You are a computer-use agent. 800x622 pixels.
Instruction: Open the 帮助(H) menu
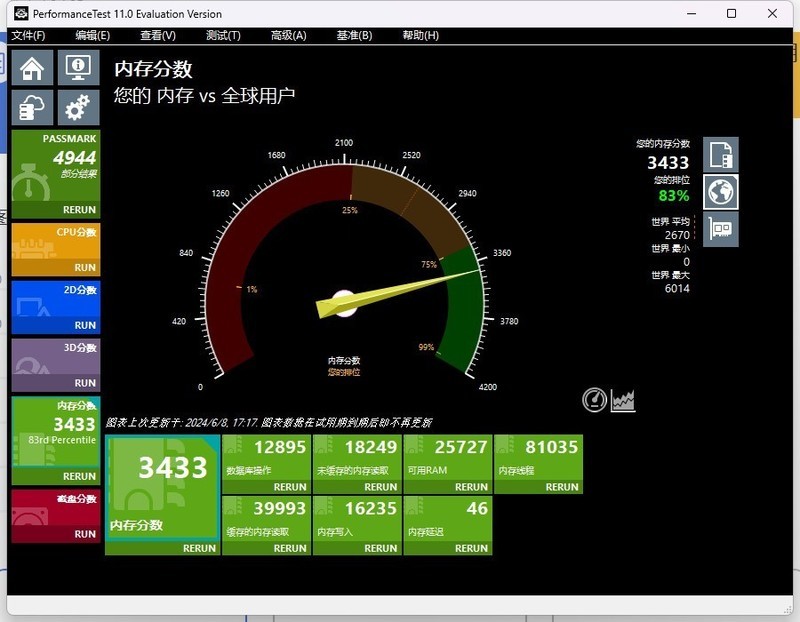coord(420,35)
